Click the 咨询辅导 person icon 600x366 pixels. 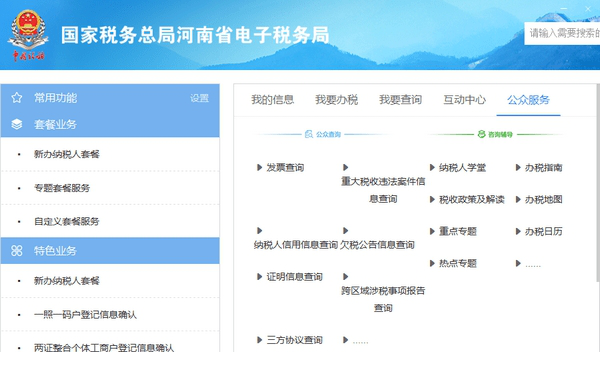pyautogui.click(x=481, y=134)
